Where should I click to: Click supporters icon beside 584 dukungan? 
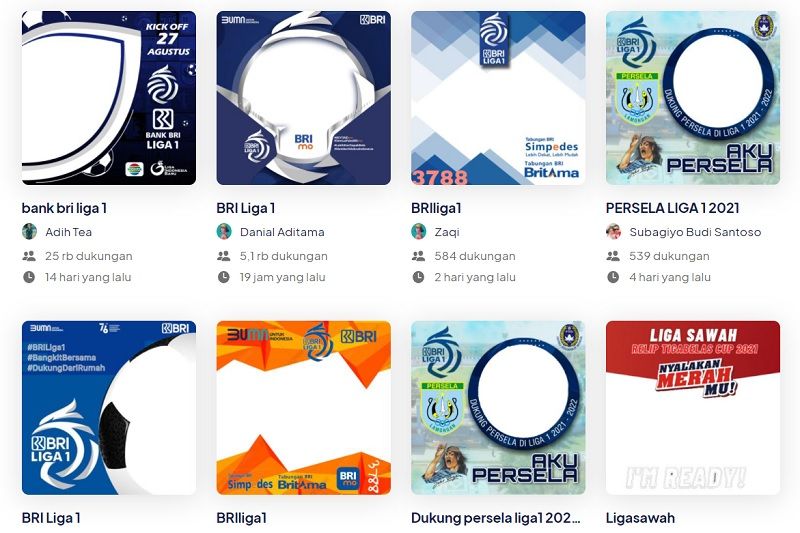click(x=418, y=256)
